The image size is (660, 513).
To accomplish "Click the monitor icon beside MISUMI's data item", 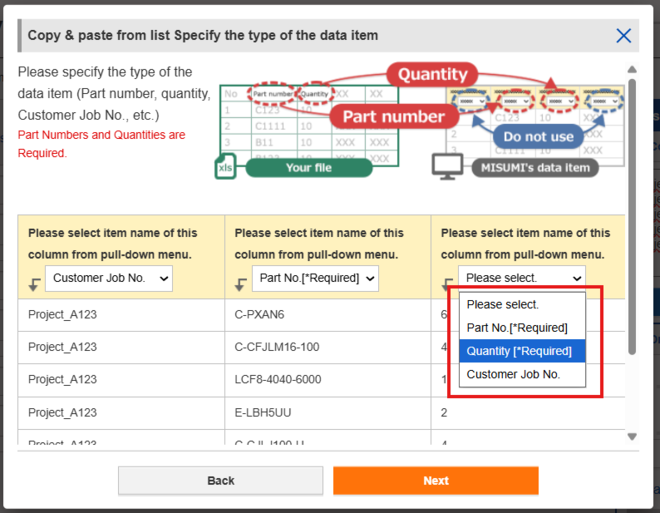I will tap(447, 167).
